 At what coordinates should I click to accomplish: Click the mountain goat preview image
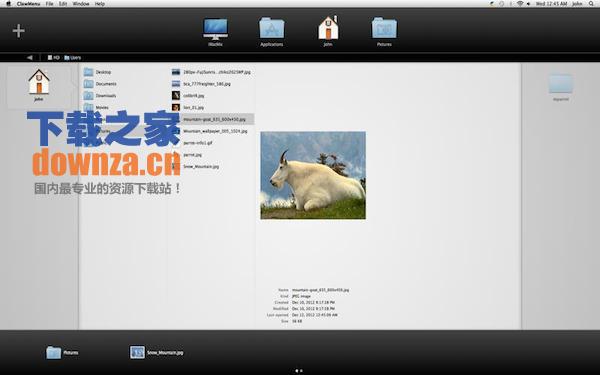point(313,175)
